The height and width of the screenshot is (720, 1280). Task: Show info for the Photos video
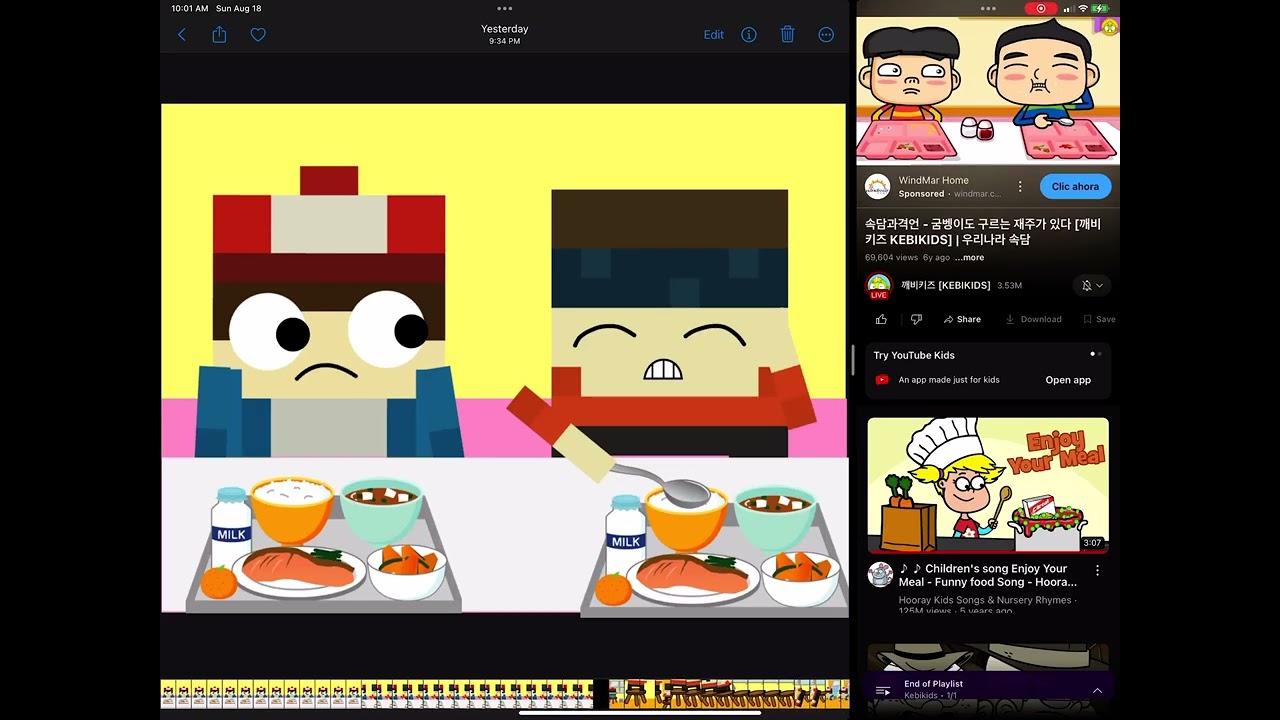pyautogui.click(x=749, y=35)
